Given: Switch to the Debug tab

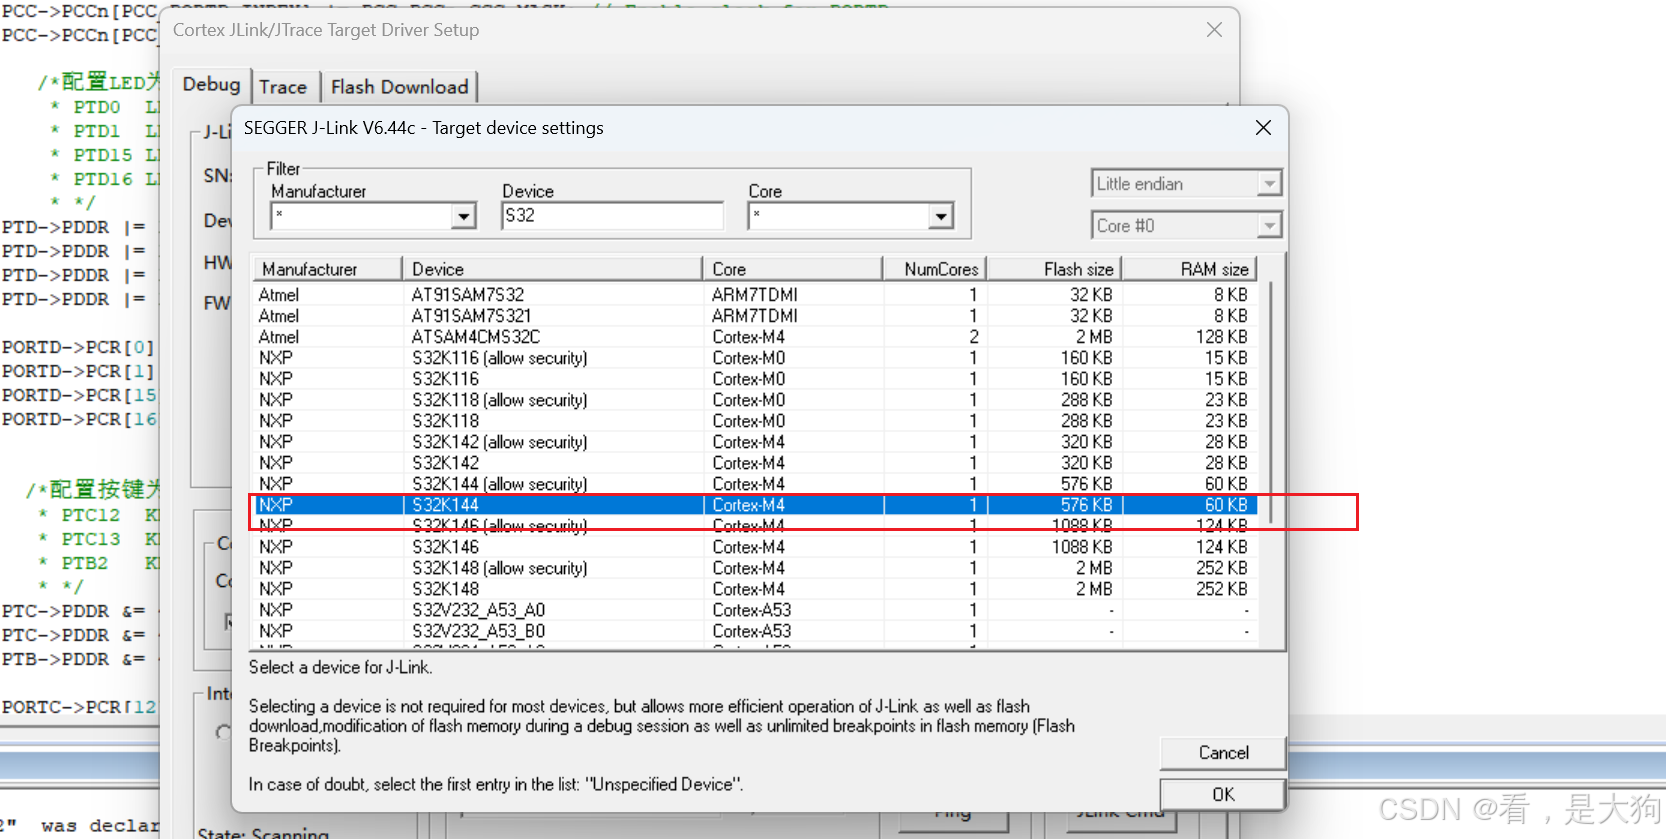Looking at the screenshot, I should click(211, 85).
